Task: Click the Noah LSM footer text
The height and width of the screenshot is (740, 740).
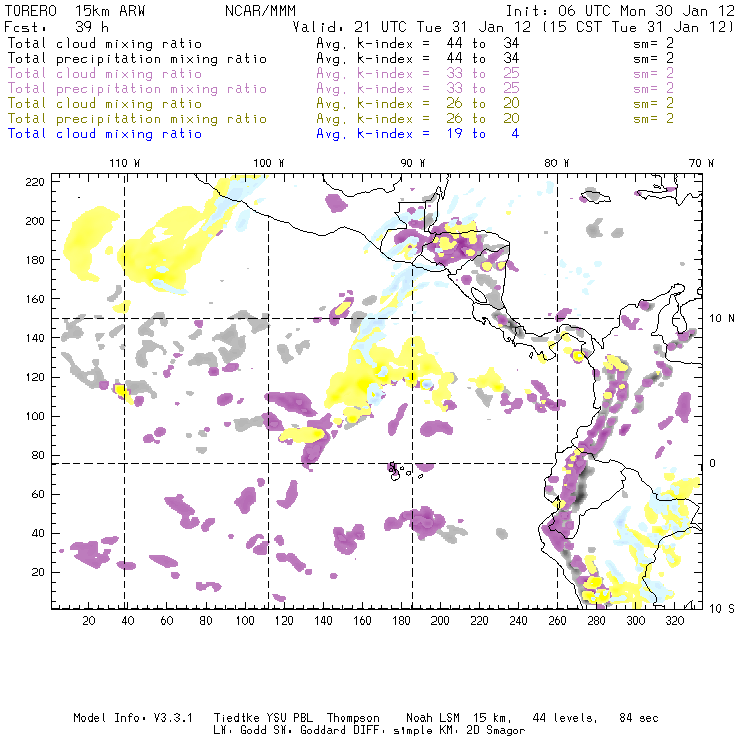Action: point(433,718)
